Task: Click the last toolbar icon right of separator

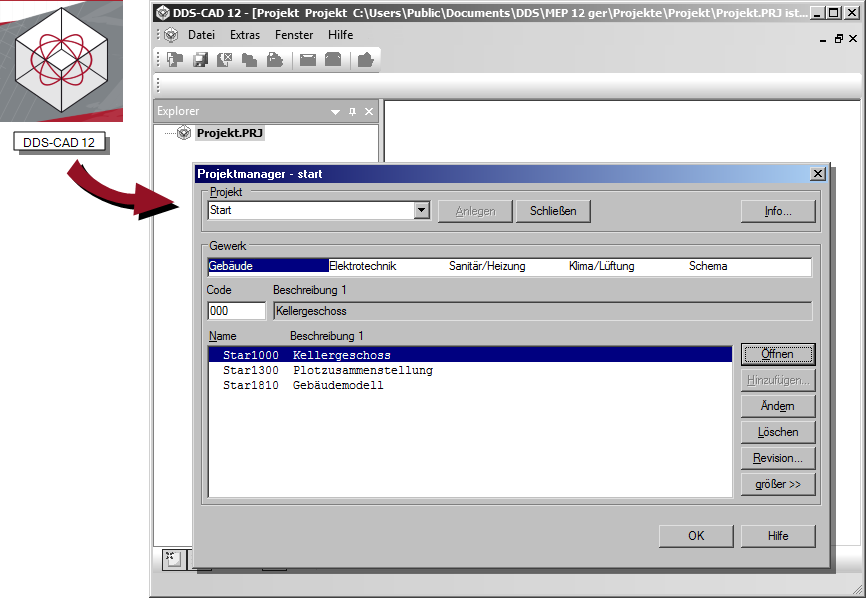Action: tap(365, 60)
